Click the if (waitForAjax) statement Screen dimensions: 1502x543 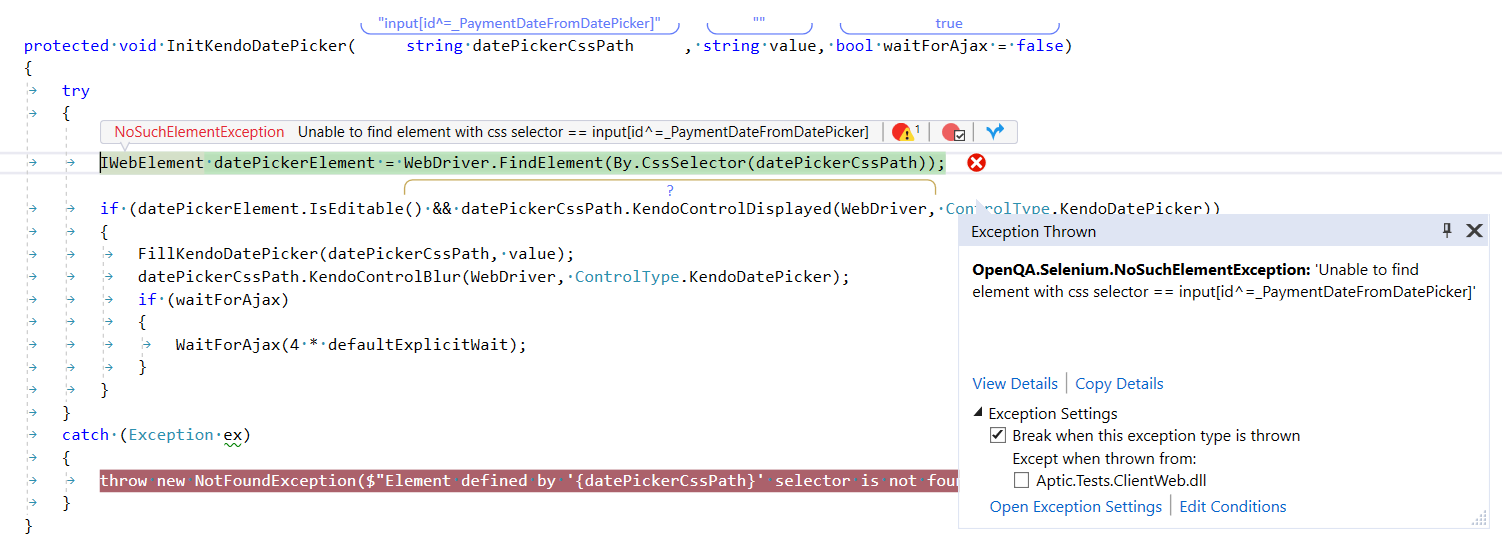pyautogui.click(x=214, y=300)
